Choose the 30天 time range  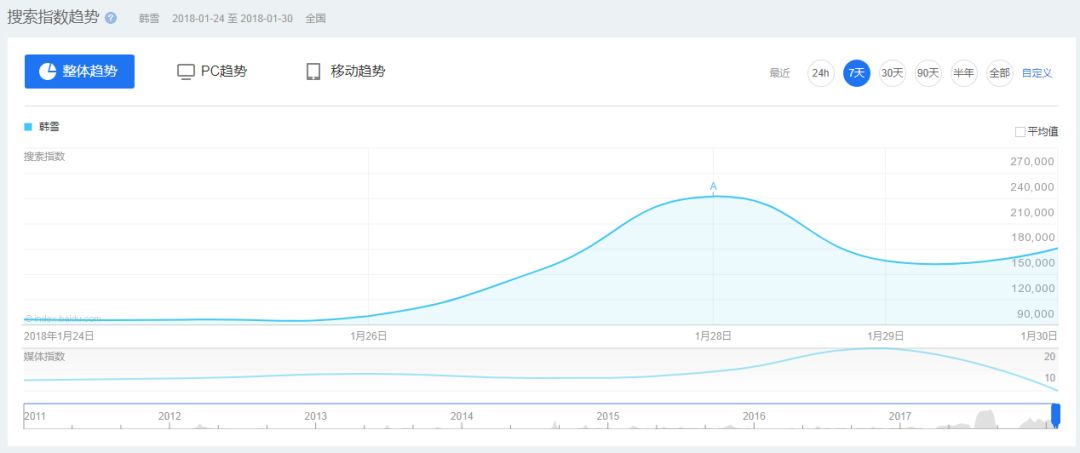tap(893, 73)
